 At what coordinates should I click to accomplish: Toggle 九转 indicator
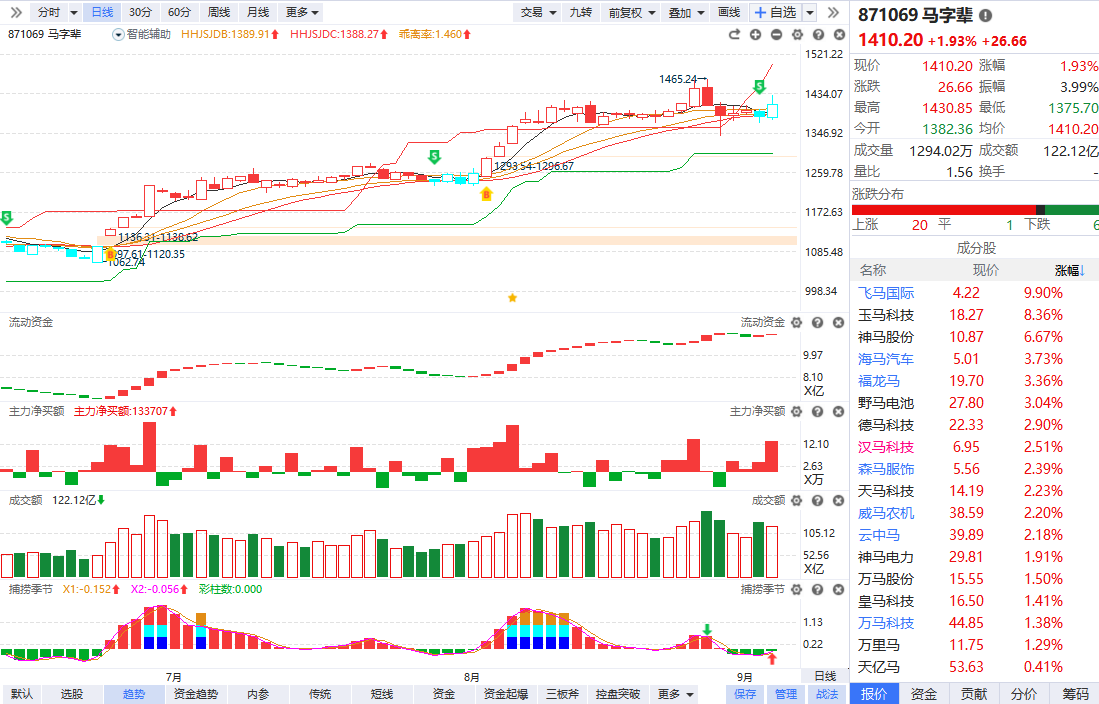point(580,12)
